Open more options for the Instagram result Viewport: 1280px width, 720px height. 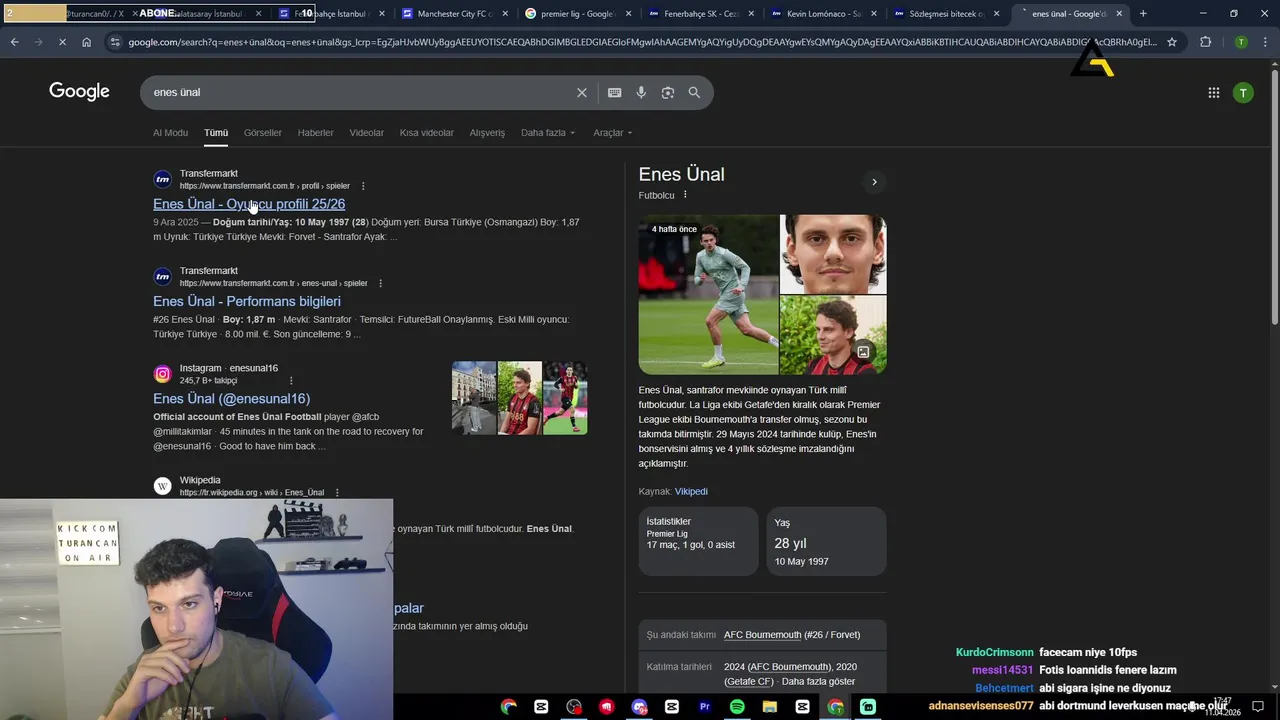(291, 380)
